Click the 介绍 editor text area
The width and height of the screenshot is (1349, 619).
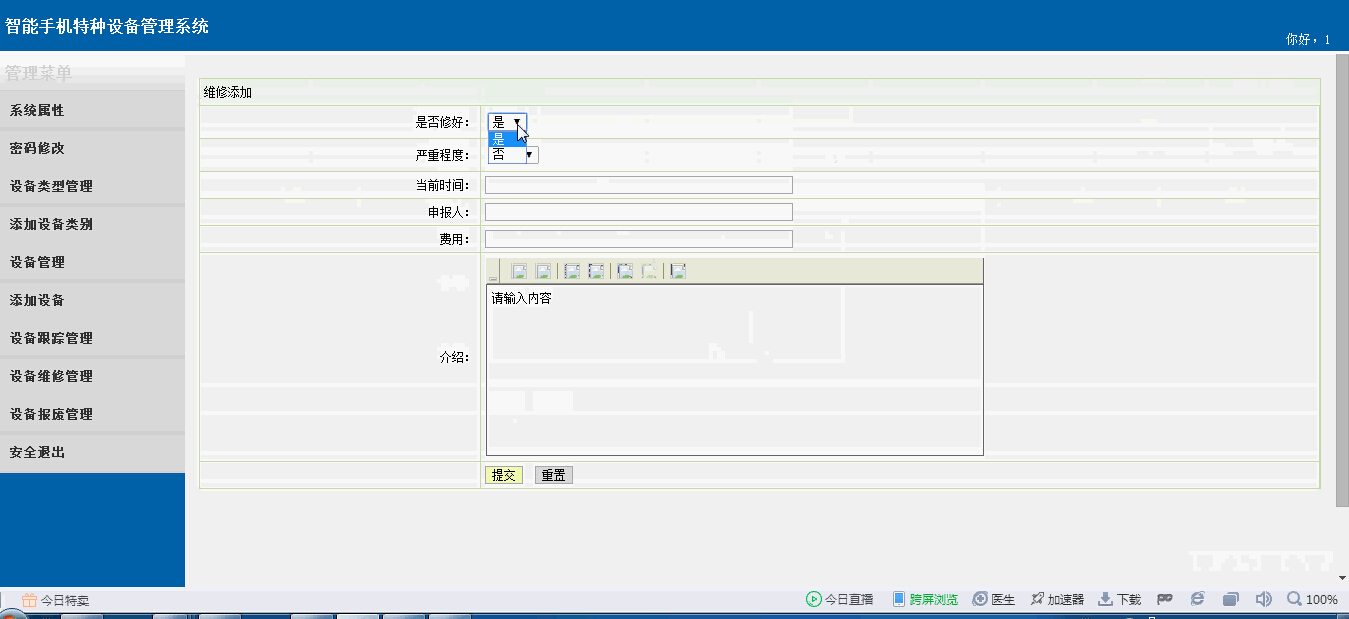pyautogui.click(x=734, y=370)
